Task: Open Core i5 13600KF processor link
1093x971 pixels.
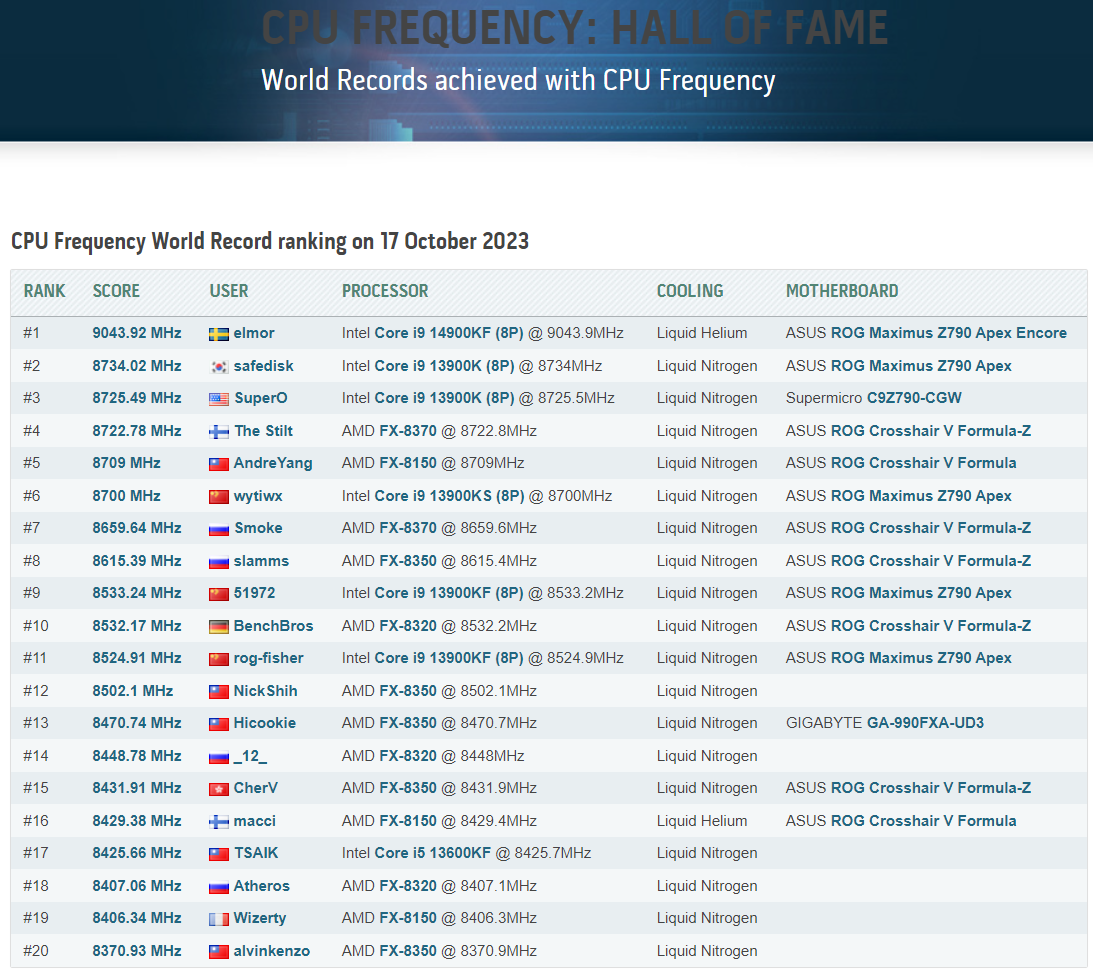Action: [432, 853]
